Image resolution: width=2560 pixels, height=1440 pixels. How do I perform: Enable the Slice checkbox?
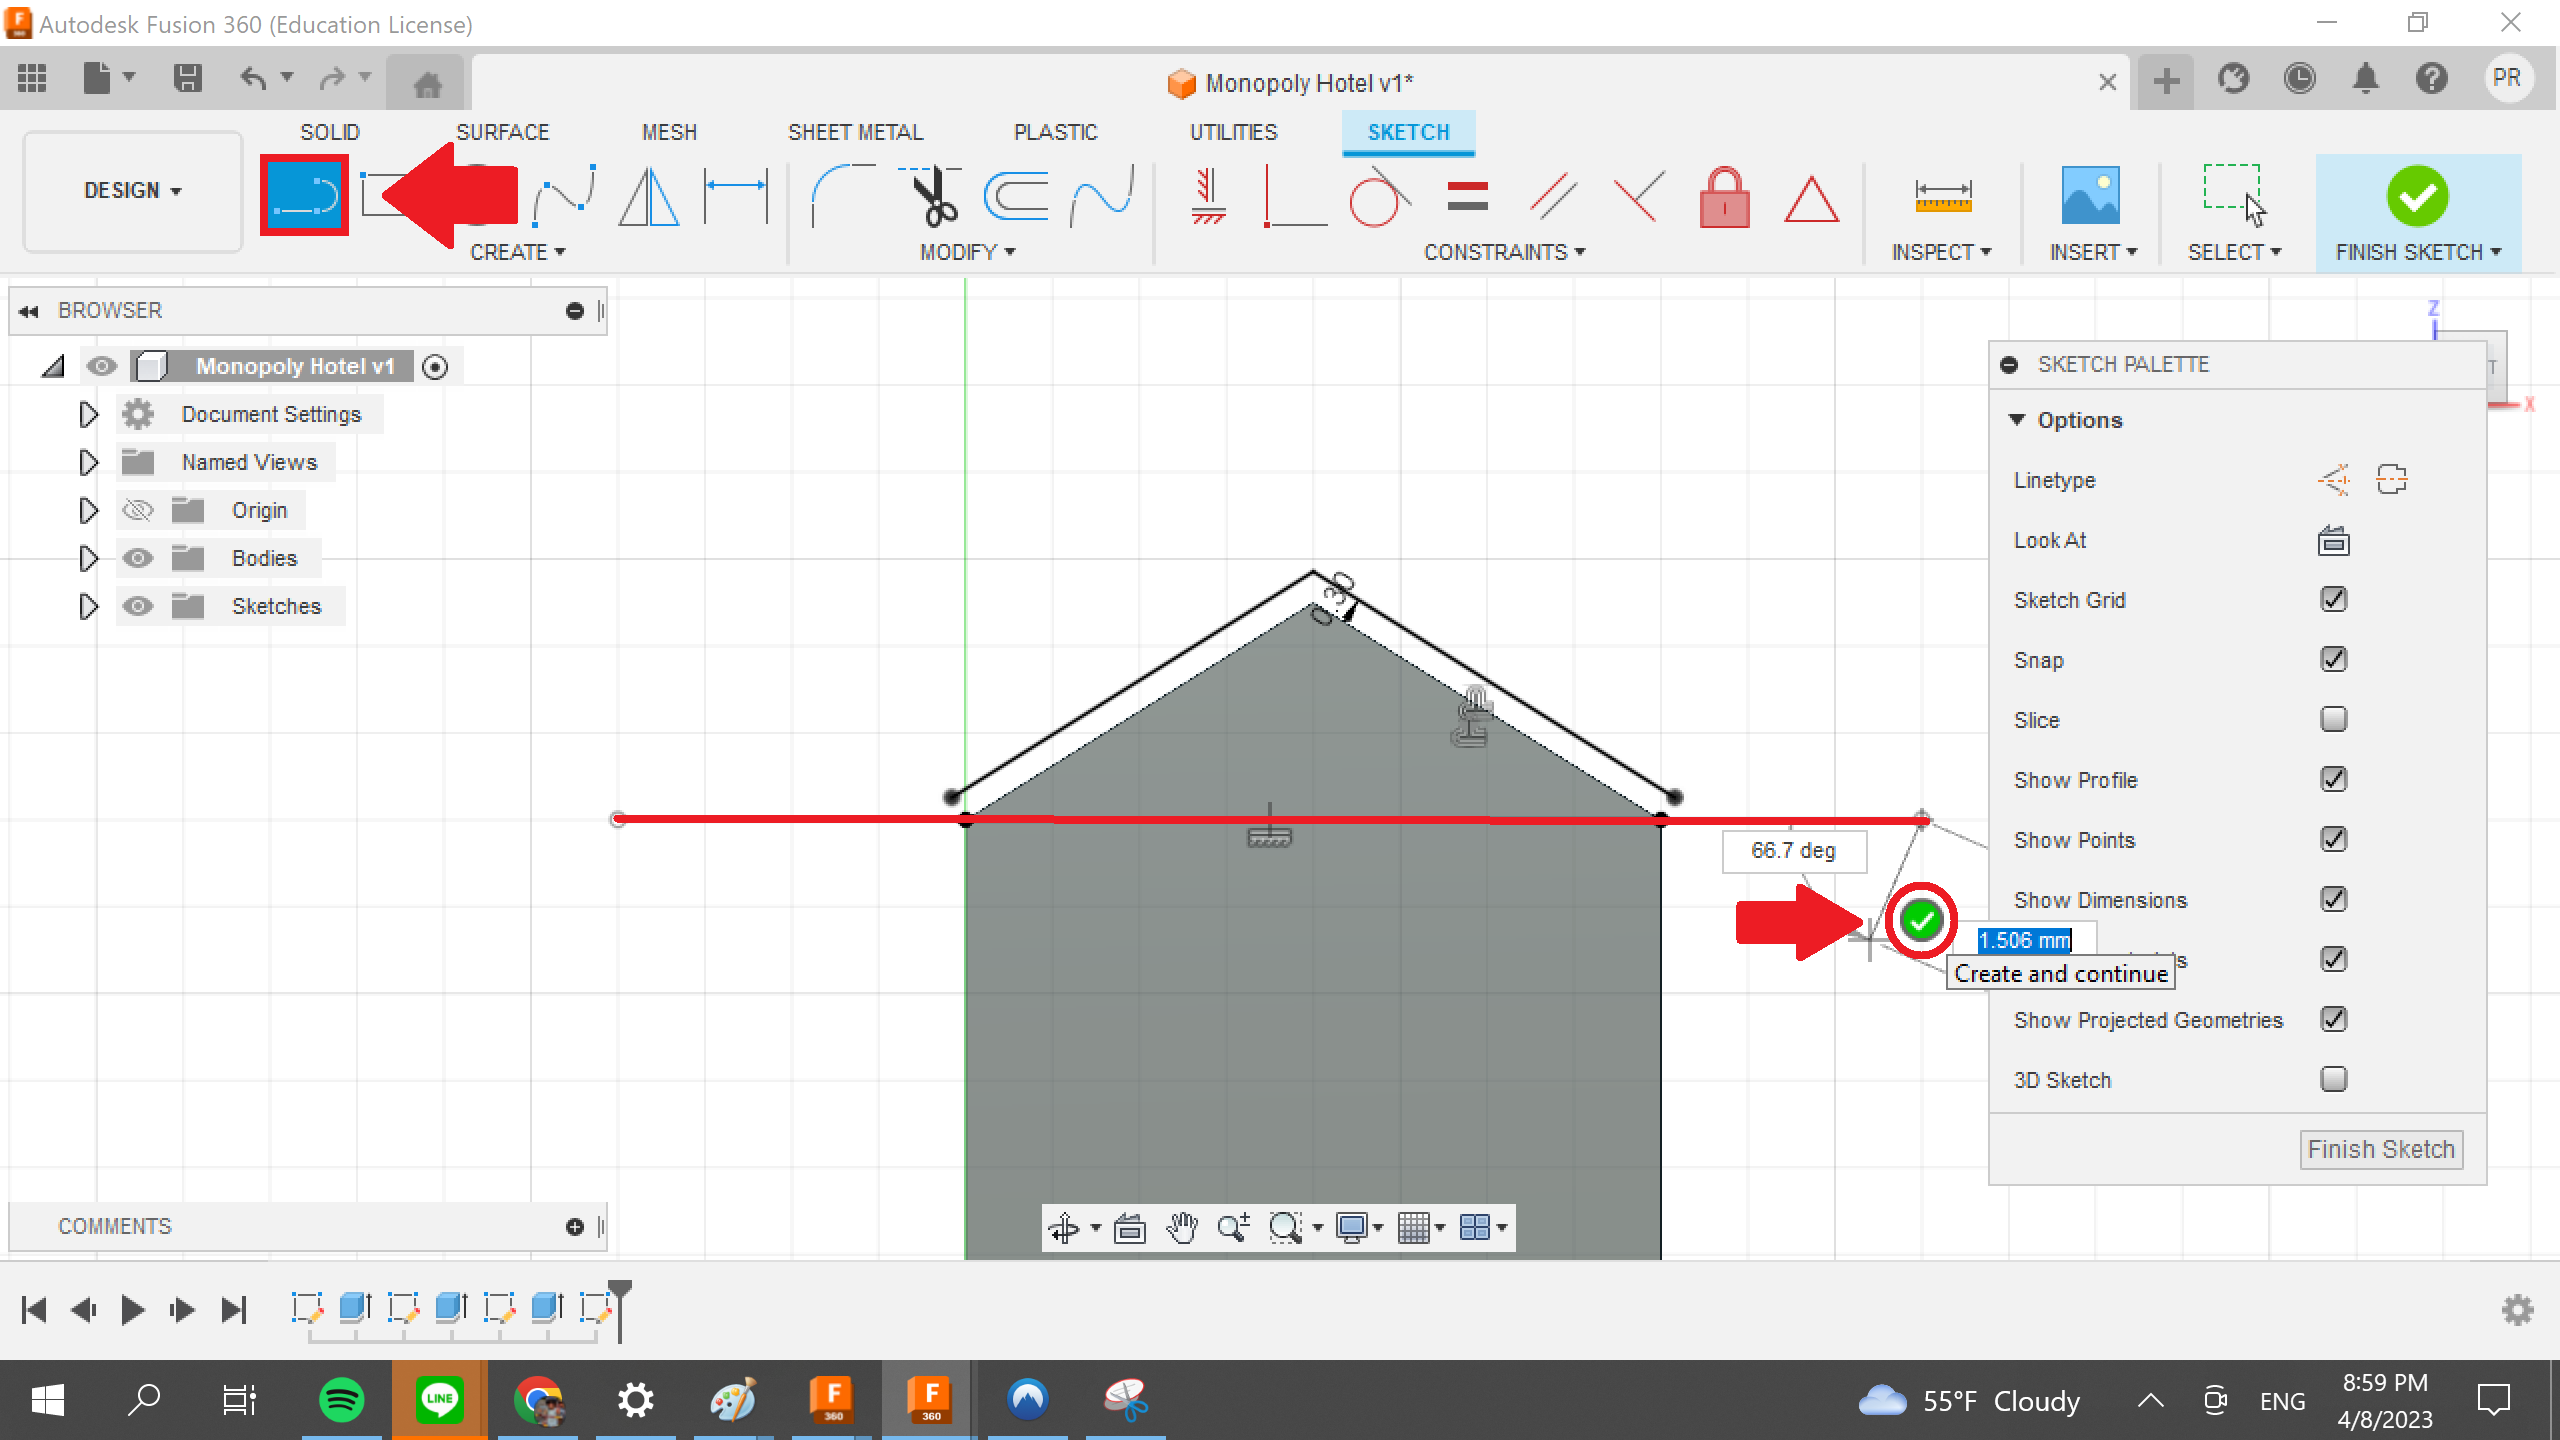[x=2333, y=719]
